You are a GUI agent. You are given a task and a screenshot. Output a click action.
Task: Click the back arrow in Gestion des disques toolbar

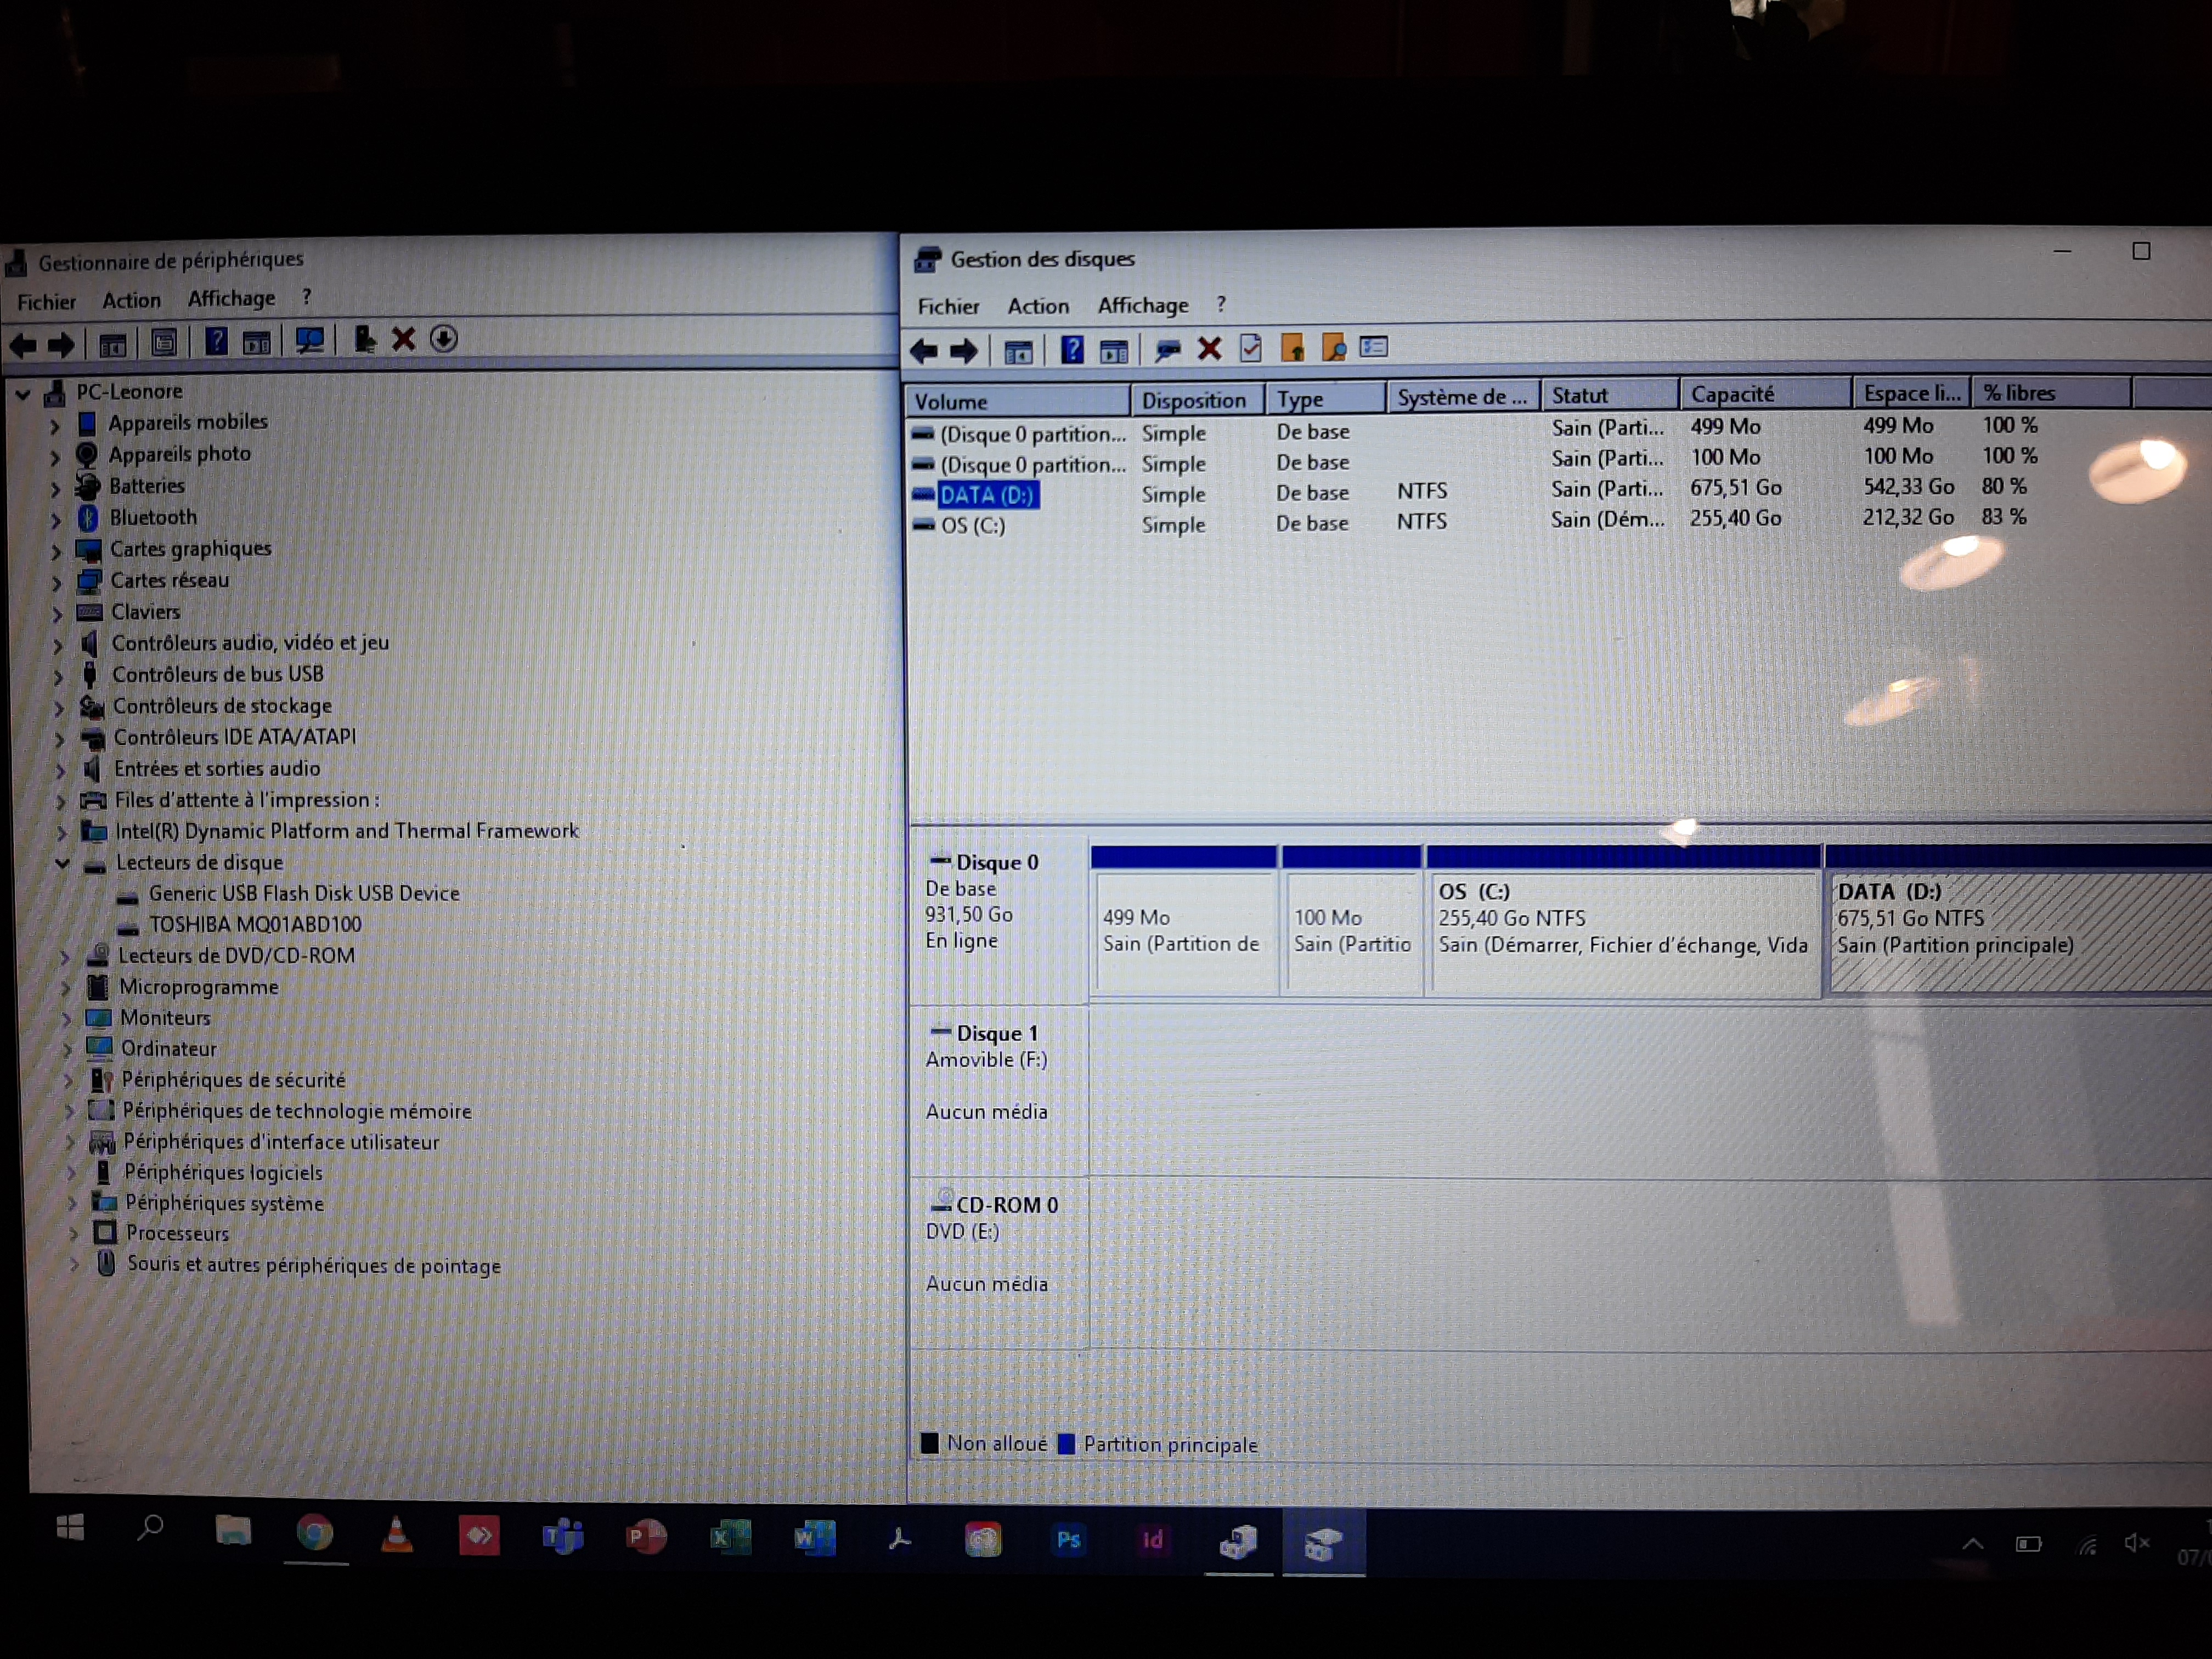923,351
